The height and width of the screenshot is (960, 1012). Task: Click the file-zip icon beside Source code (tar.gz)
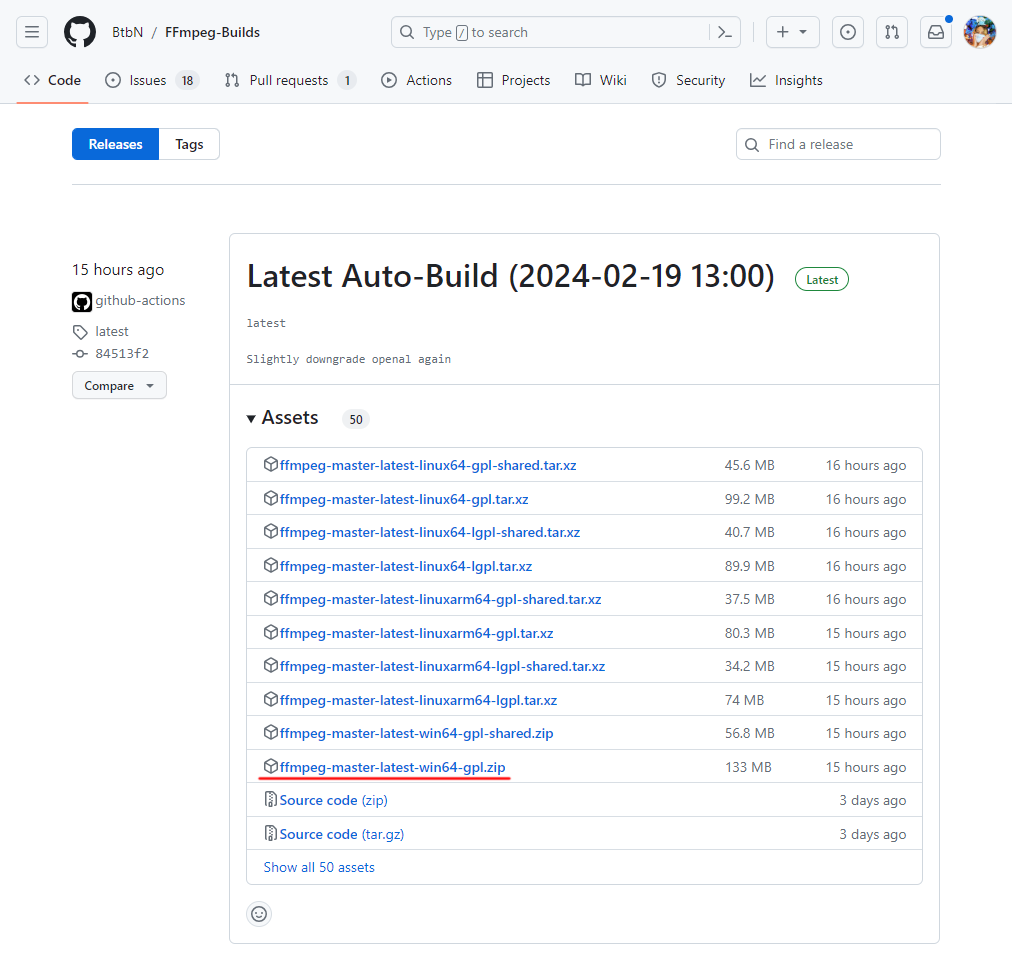(x=271, y=833)
